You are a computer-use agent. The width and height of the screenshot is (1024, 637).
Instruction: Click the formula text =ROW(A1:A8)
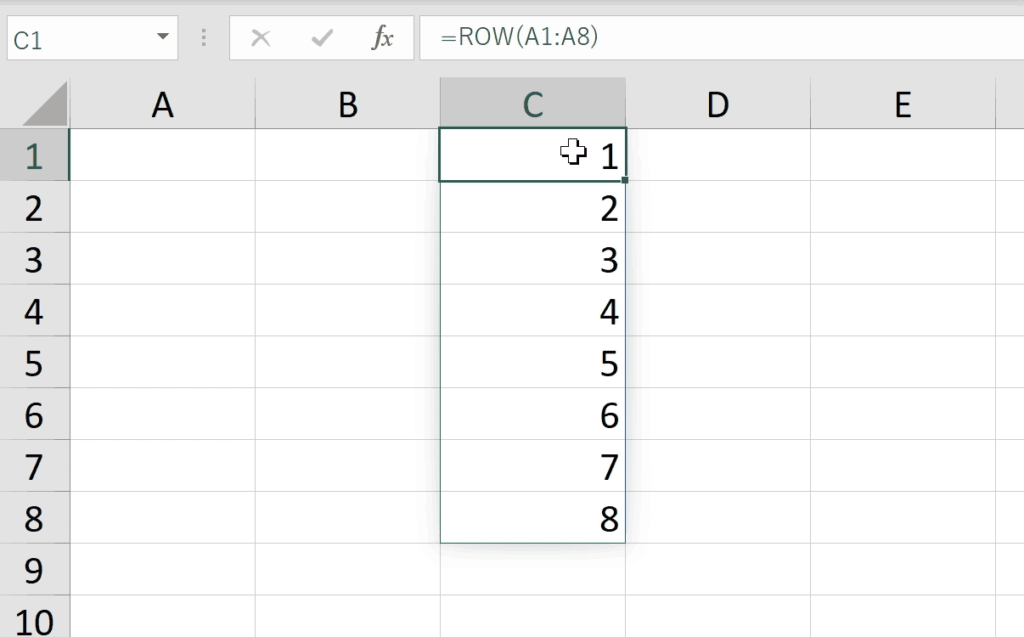[x=525, y=38]
